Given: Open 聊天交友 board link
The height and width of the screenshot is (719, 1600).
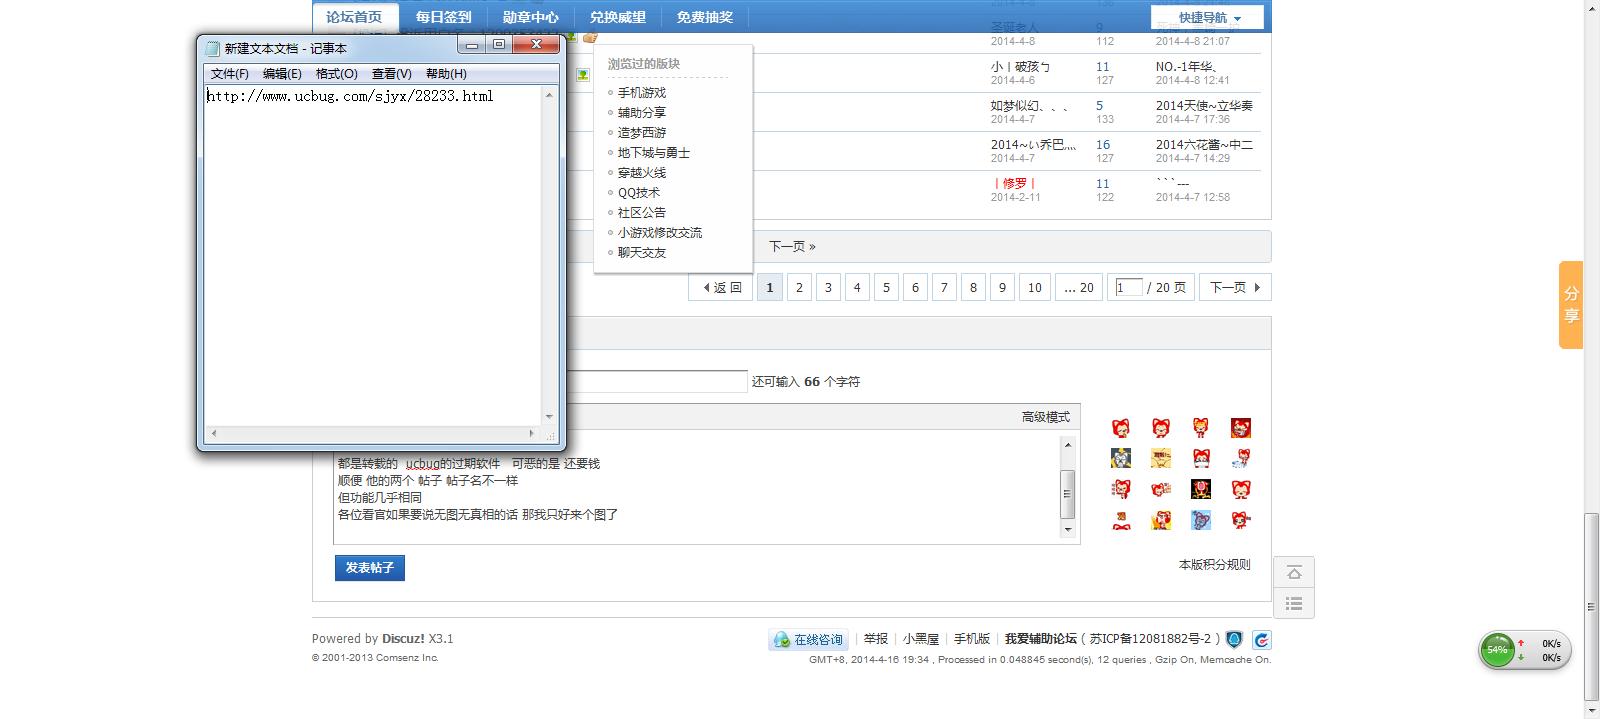Looking at the screenshot, I should pos(641,253).
